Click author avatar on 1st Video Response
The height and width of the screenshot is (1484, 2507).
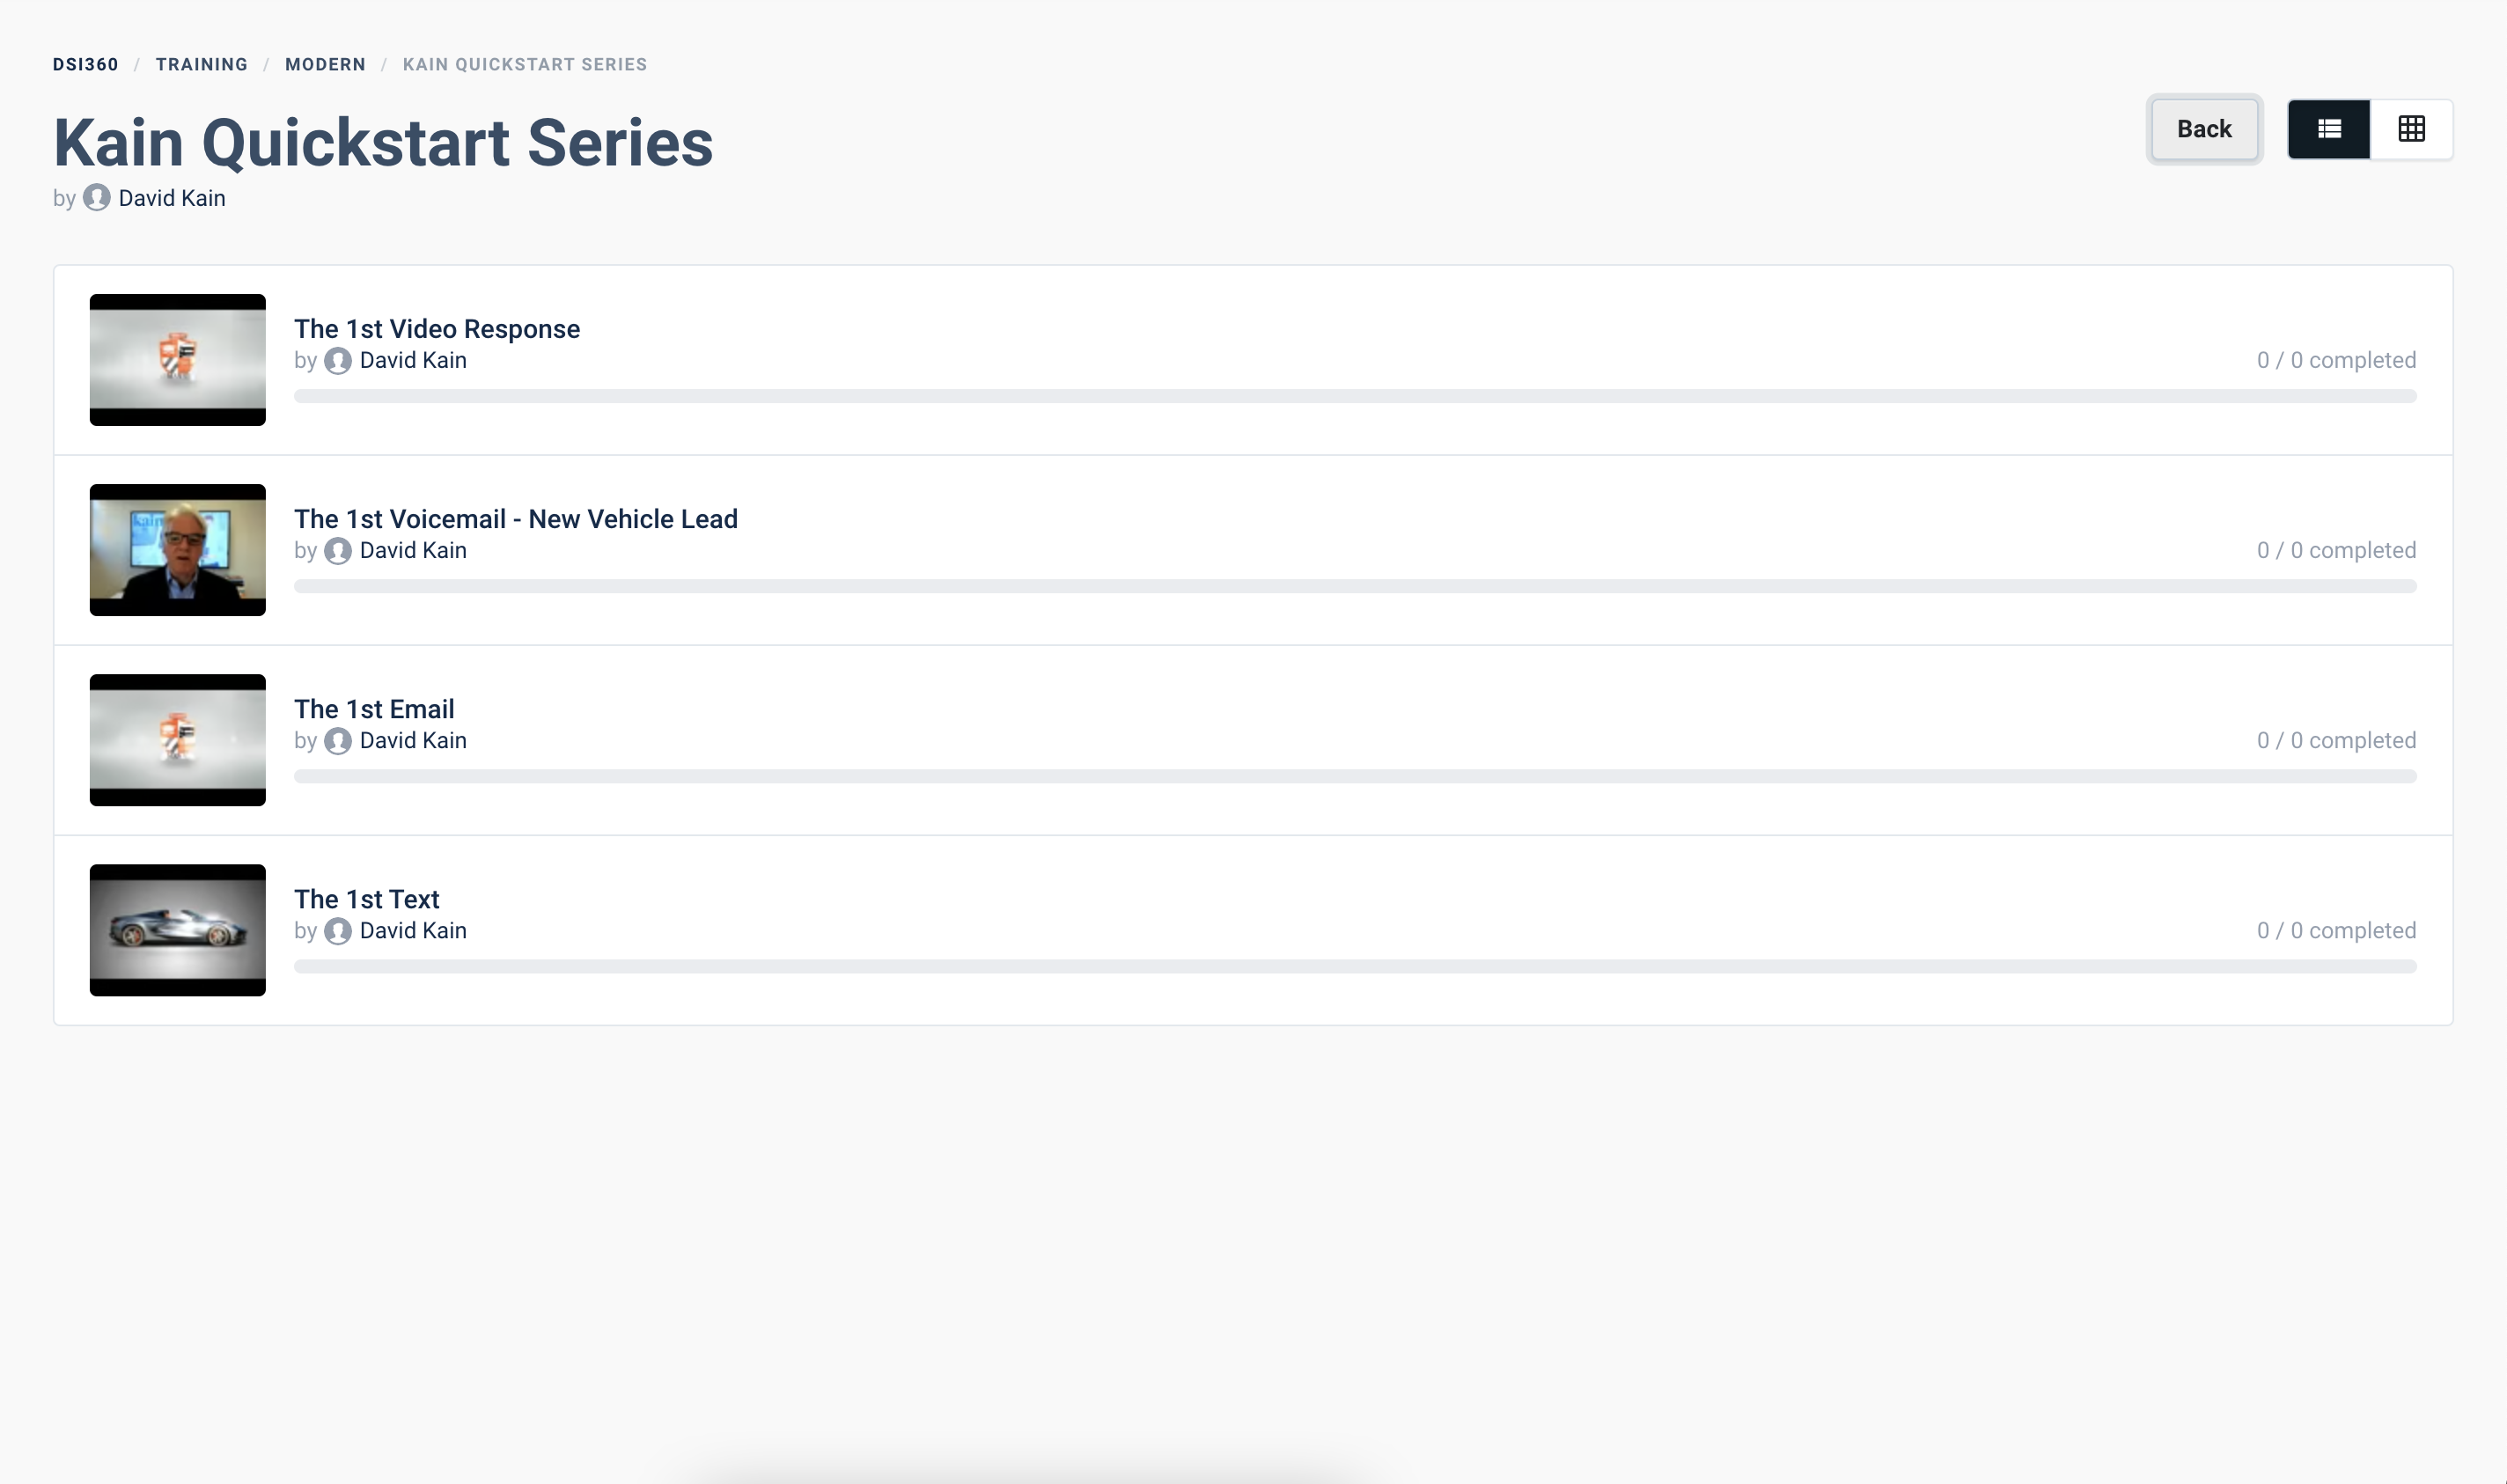click(x=338, y=361)
